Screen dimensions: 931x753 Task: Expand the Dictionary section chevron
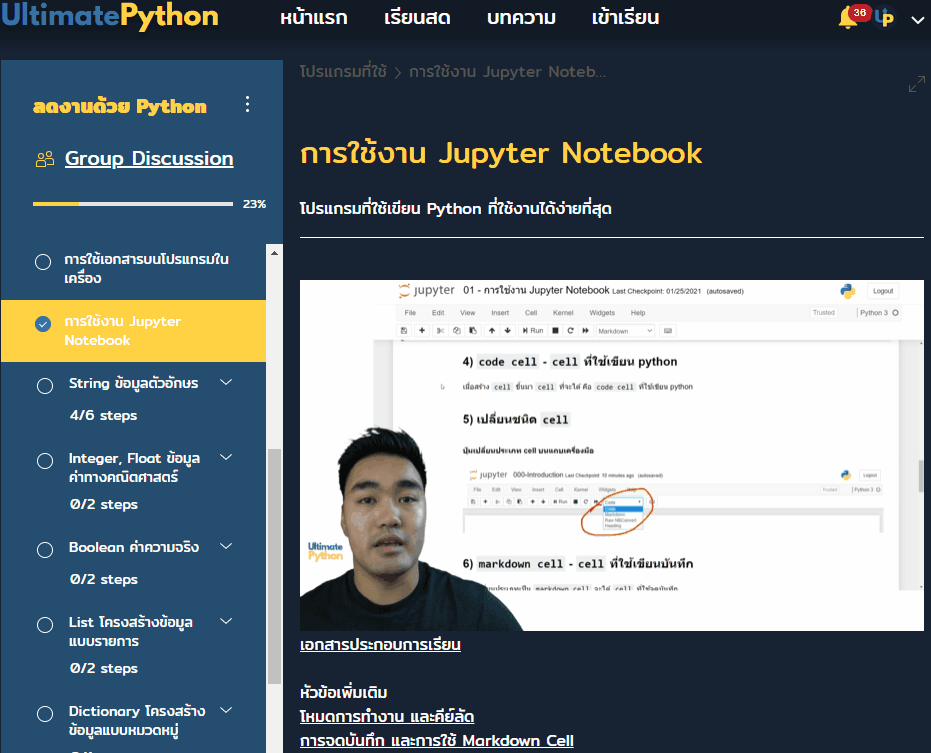click(x=226, y=710)
